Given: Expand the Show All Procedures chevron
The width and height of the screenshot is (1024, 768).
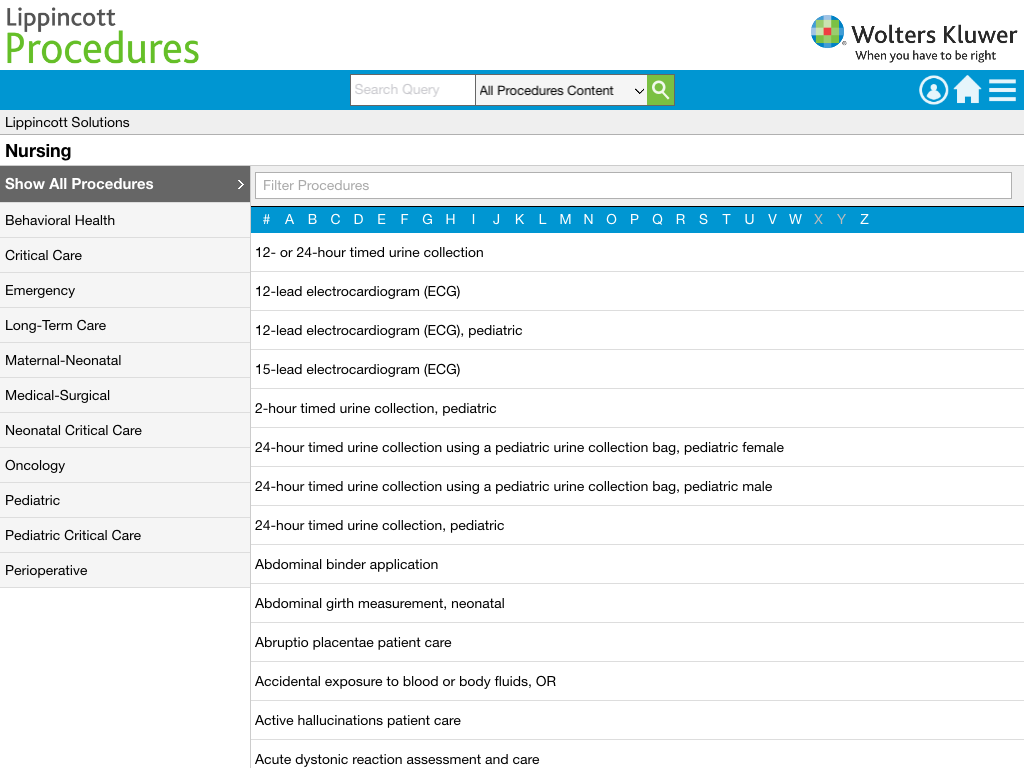Looking at the screenshot, I should click(x=240, y=184).
